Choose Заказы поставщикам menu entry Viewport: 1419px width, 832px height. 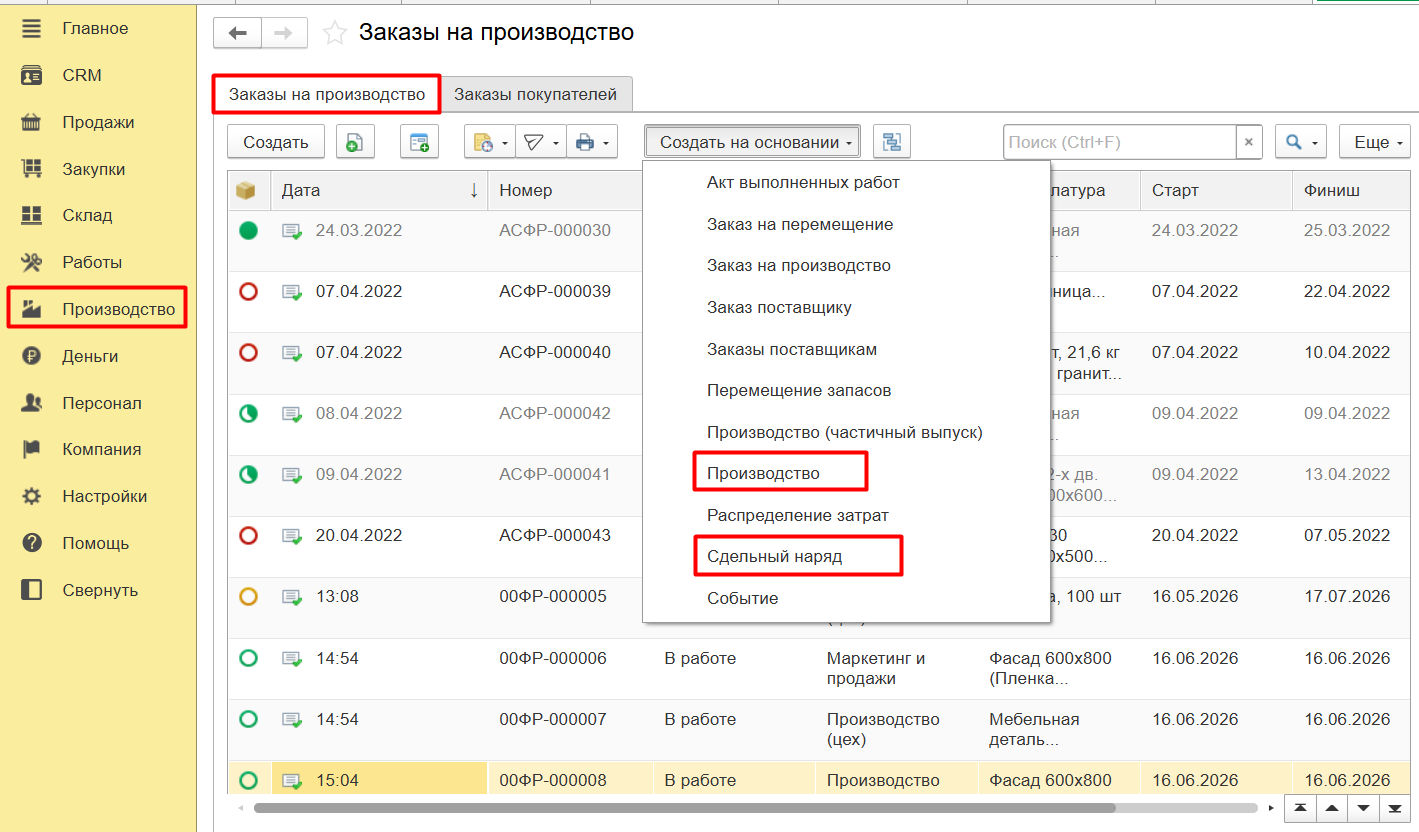[792, 349]
